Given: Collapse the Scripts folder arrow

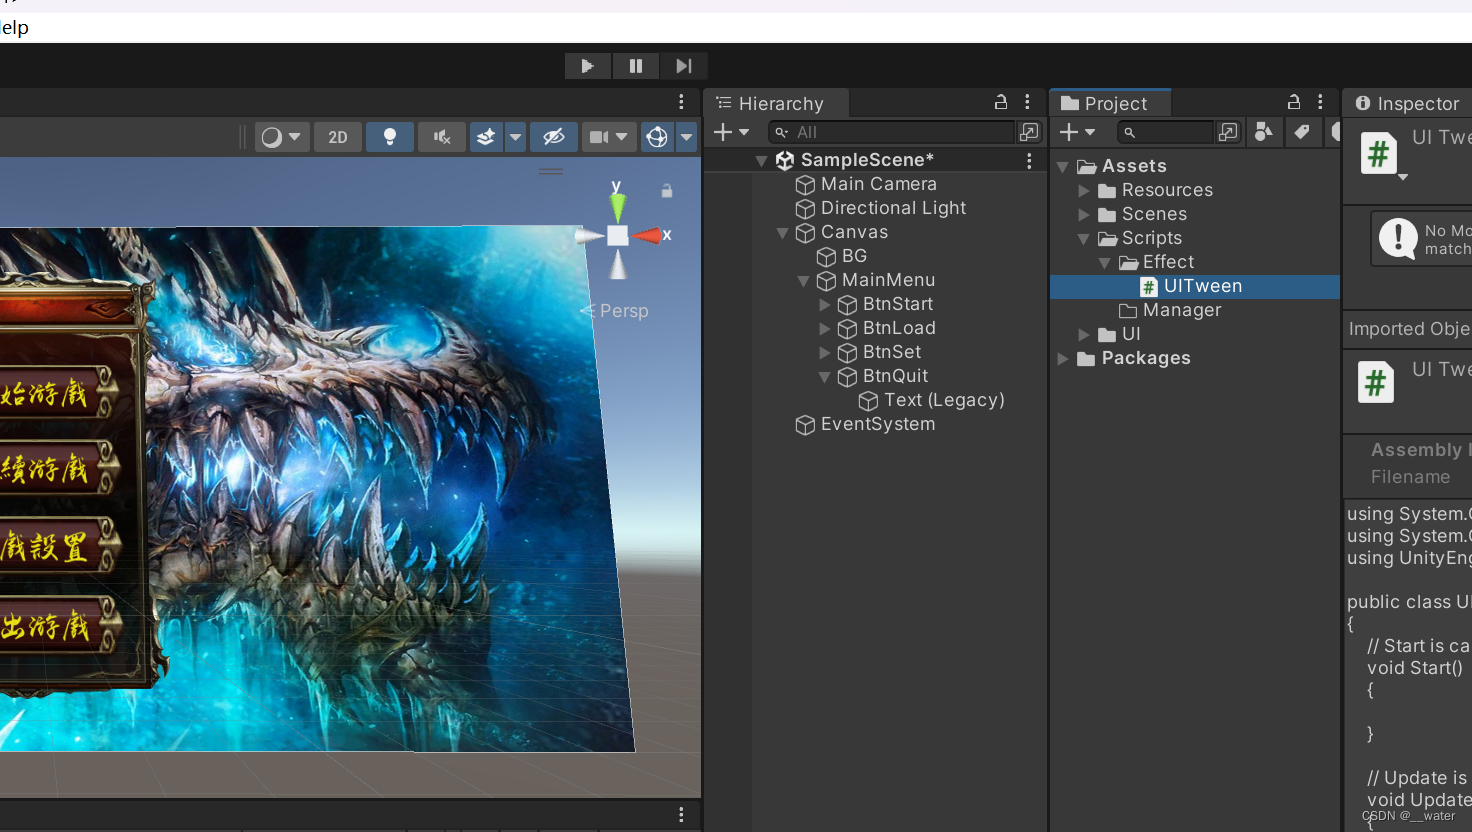Looking at the screenshot, I should pyautogui.click(x=1084, y=239).
